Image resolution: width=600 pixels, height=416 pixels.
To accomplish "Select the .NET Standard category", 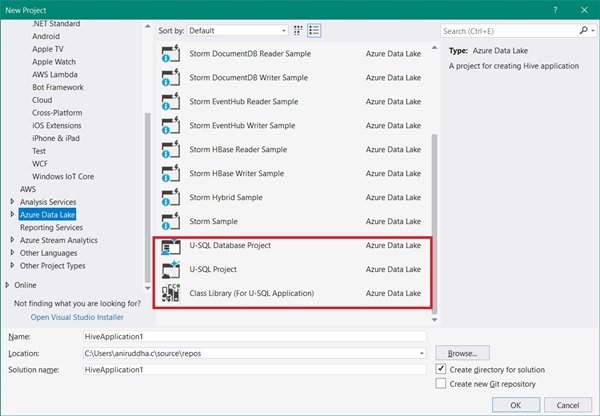I will pos(56,24).
